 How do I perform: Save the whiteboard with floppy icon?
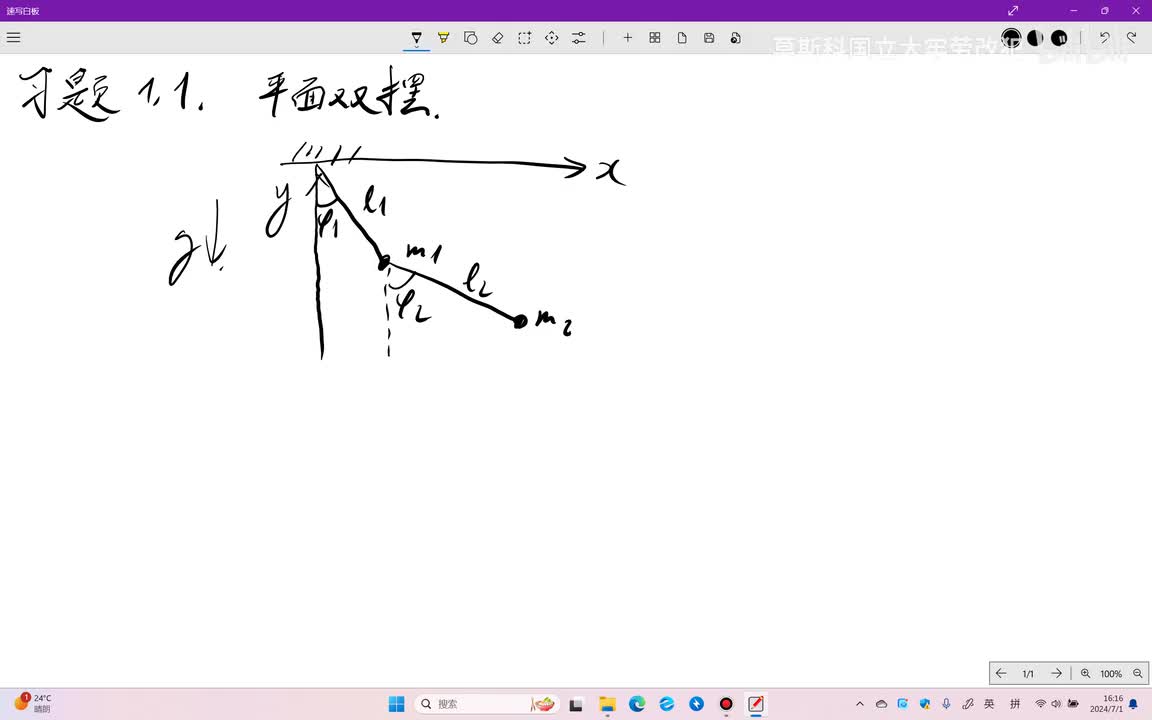[x=709, y=37]
